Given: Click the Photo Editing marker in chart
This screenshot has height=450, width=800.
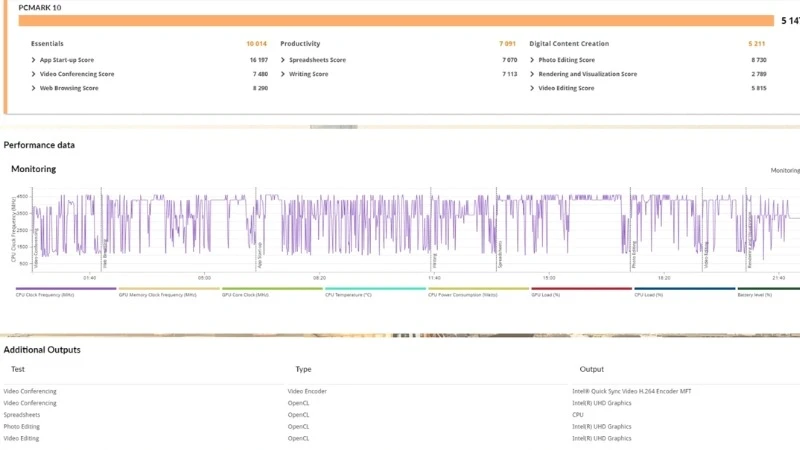Looking at the screenshot, I should point(634,255).
